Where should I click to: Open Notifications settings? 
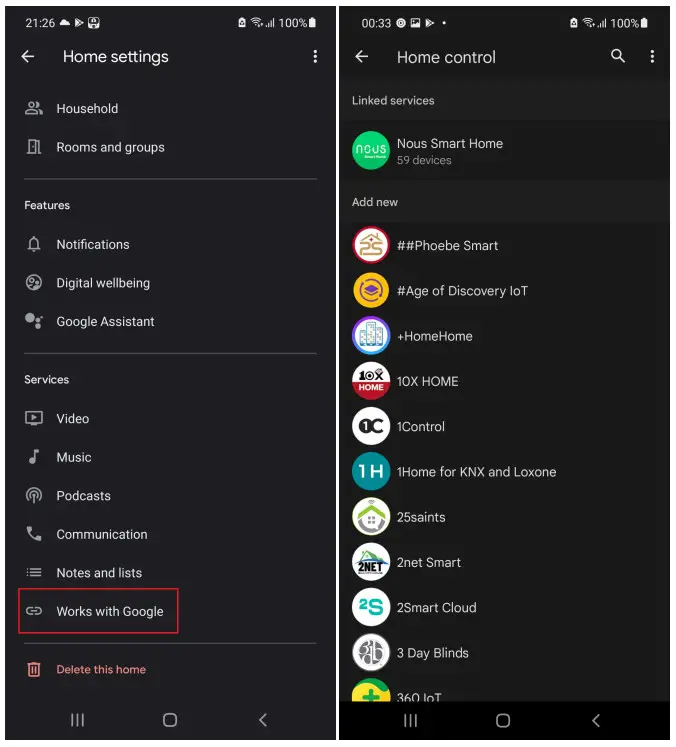(x=92, y=244)
